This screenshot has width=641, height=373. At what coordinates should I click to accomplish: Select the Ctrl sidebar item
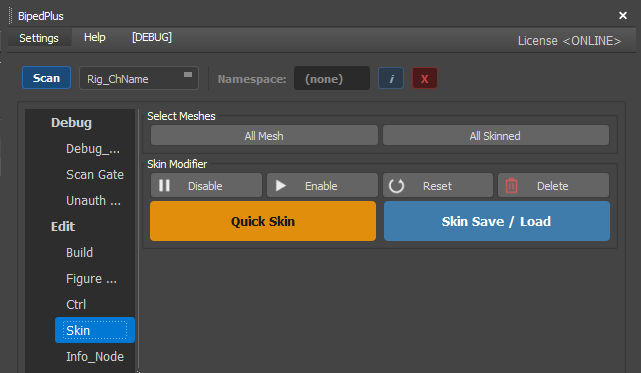(x=76, y=304)
